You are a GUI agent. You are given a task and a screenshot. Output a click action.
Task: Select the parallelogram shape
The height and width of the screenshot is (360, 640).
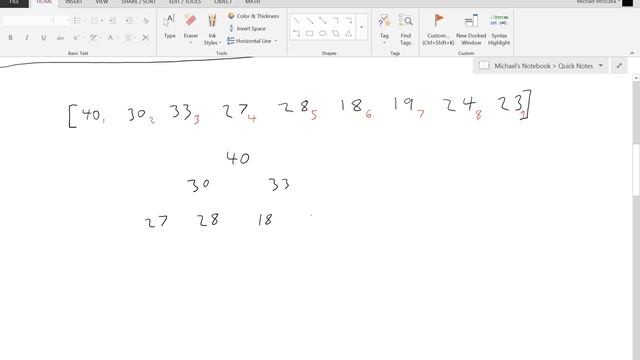click(336, 33)
